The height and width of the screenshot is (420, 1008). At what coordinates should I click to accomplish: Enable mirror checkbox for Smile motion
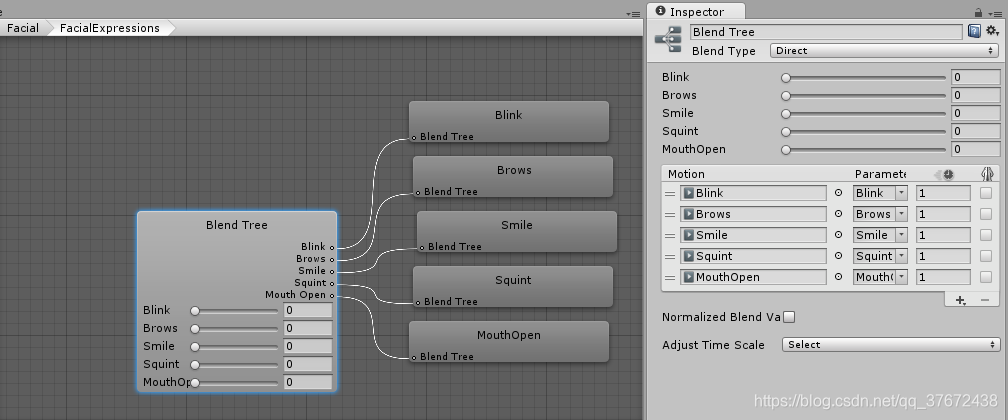(x=986, y=235)
